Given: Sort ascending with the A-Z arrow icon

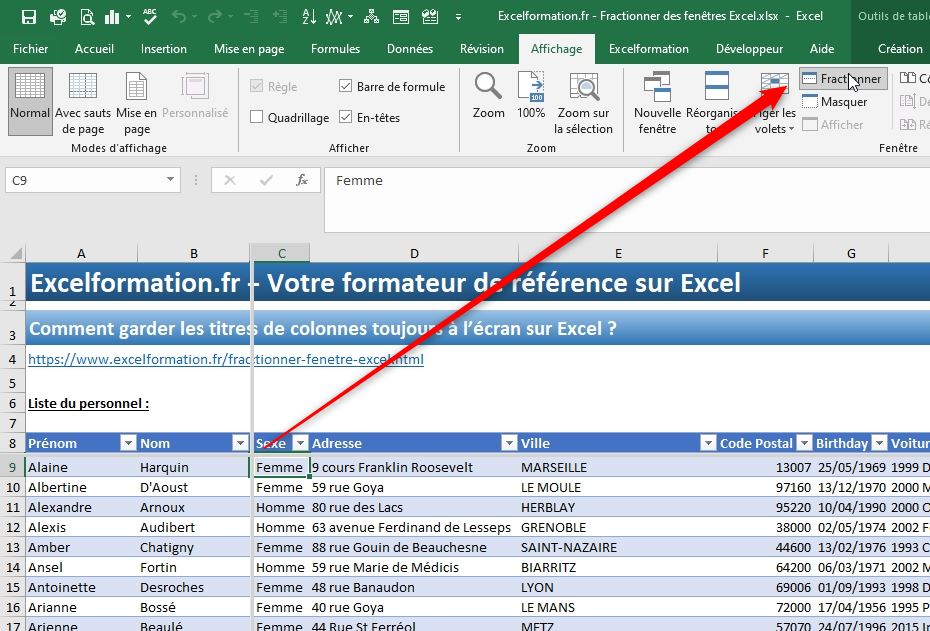Looking at the screenshot, I should 309,17.
